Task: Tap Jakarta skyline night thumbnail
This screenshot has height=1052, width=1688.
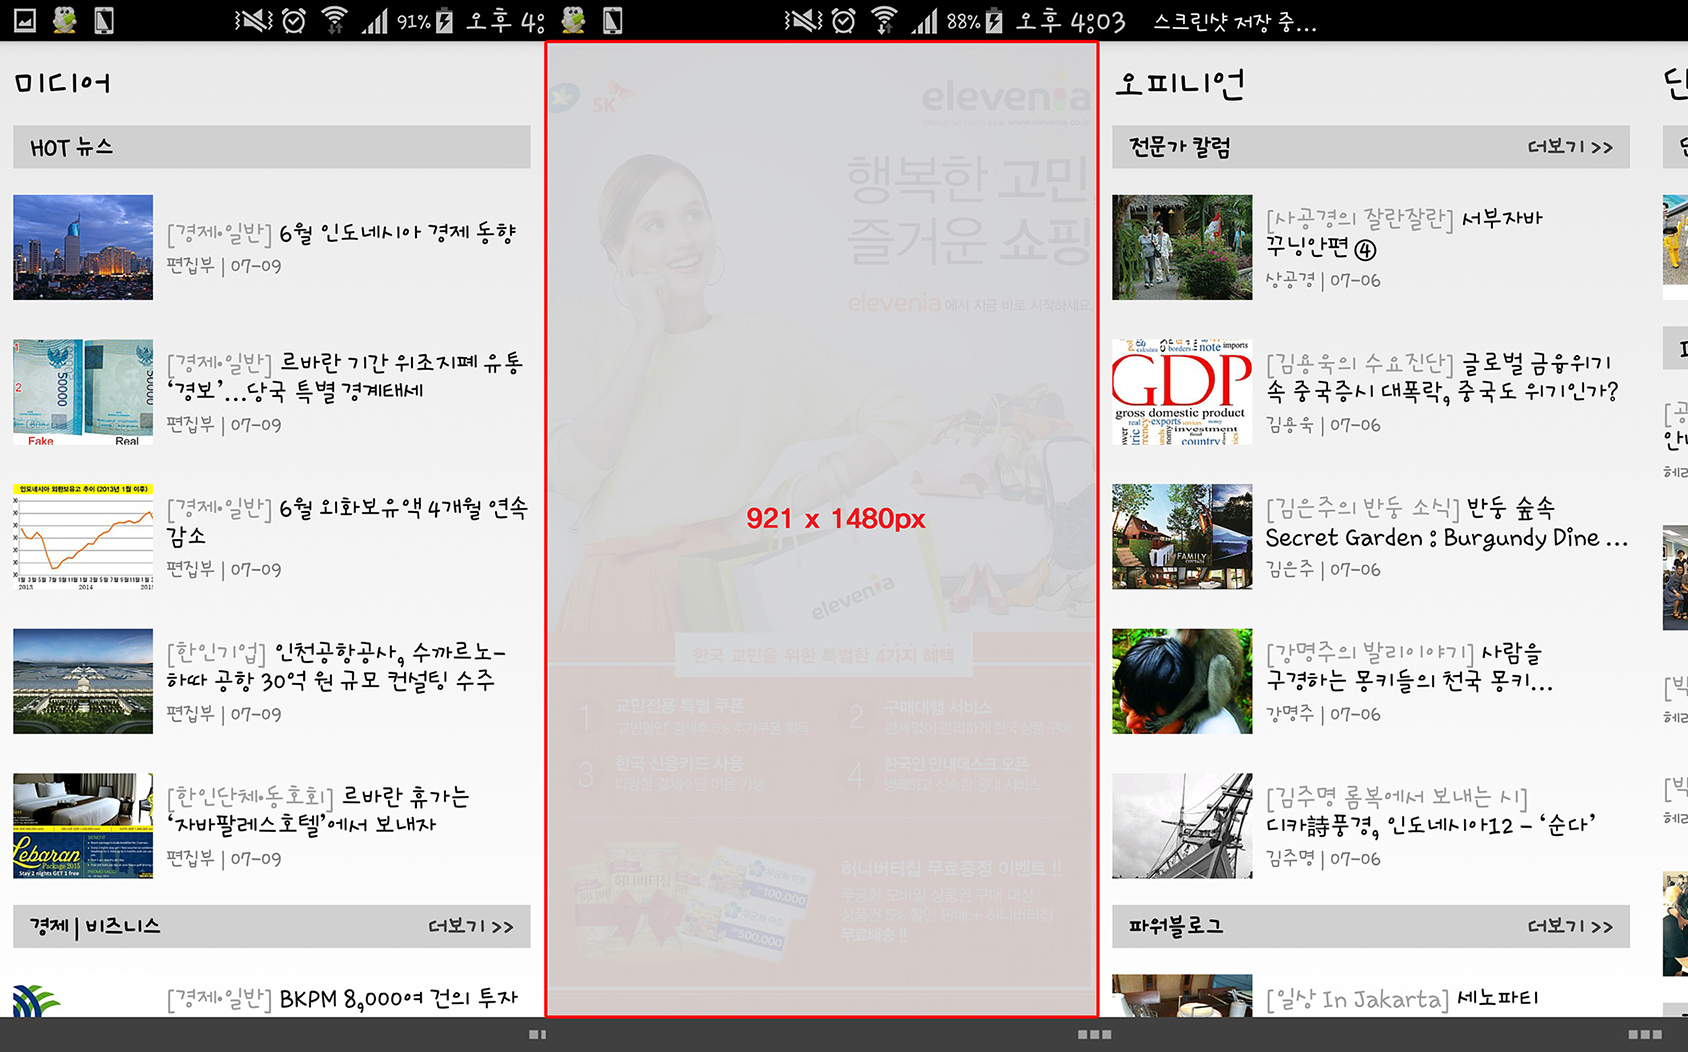Action: pos(83,247)
